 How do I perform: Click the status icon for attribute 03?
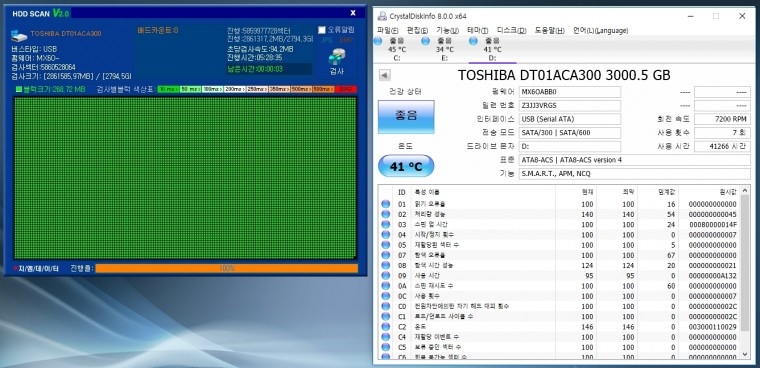click(386, 224)
